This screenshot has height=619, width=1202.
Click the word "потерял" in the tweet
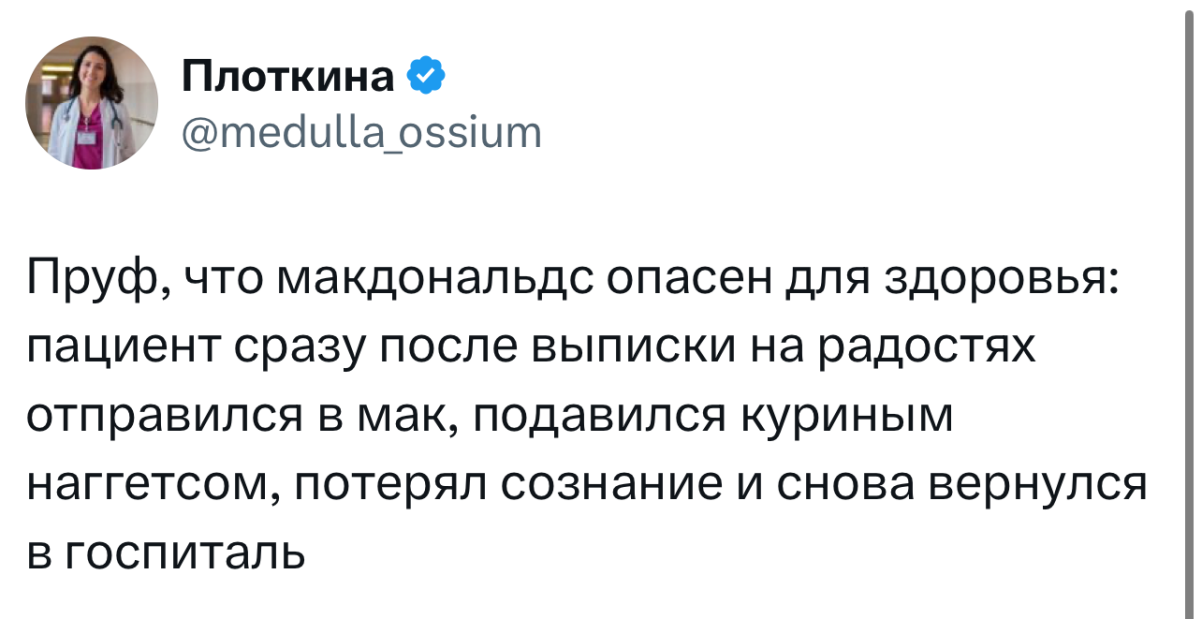391,485
